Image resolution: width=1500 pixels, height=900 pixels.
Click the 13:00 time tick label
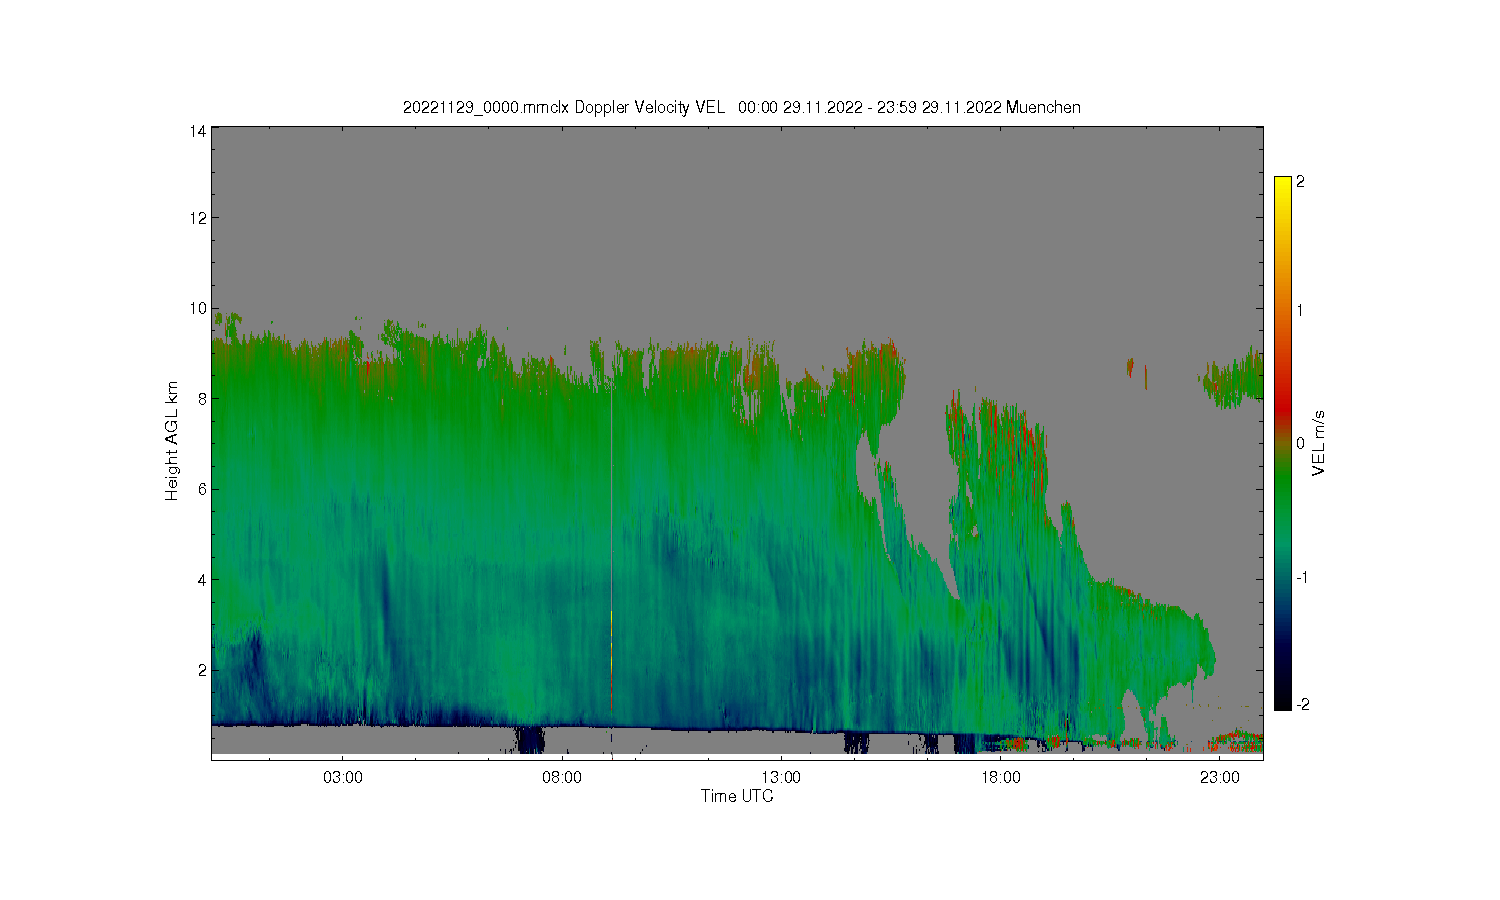click(x=781, y=777)
